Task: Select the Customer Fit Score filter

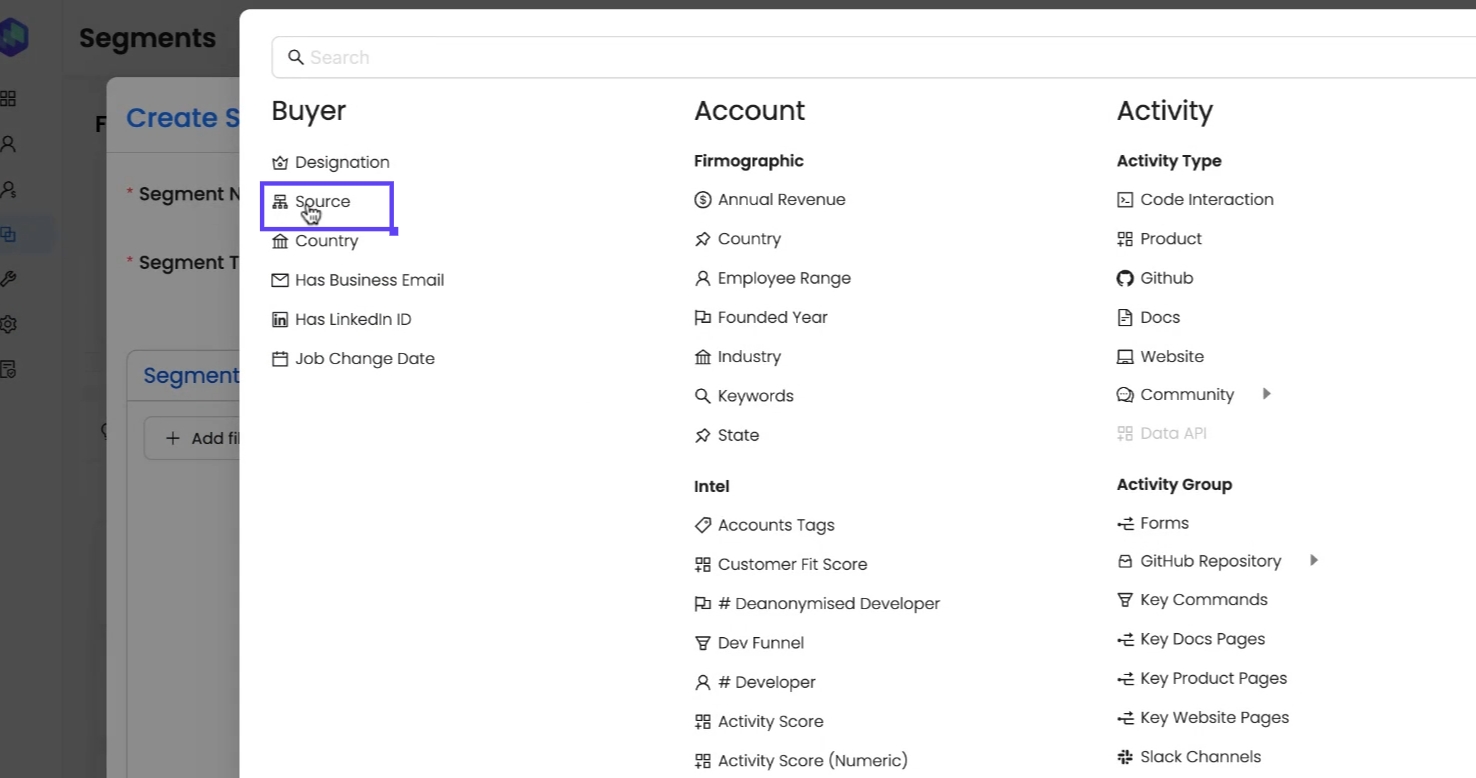Action: [792, 564]
